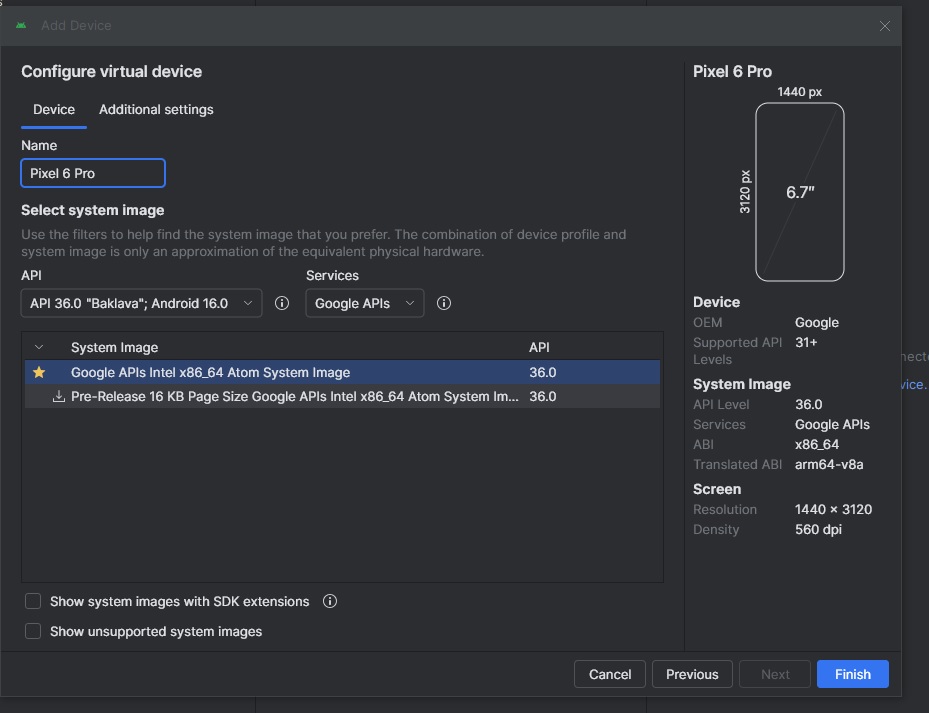929x713 pixels.
Task: Click the info icon next to Services dropdown
Action: pos(444,303)
